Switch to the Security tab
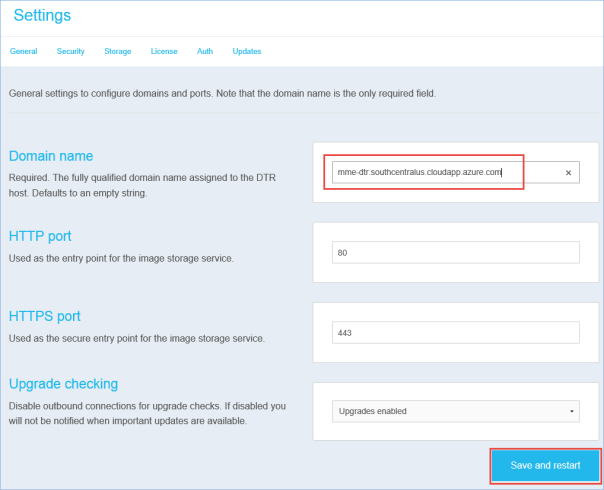Screen dimensions: 604x490 [x=70, y=50]
